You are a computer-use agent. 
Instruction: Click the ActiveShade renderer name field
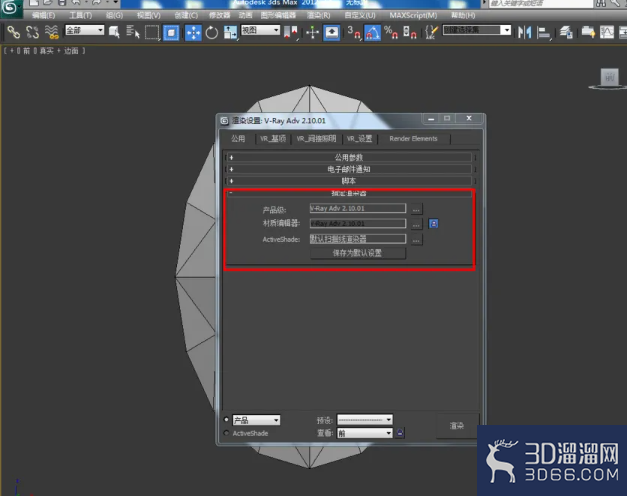[357, 239]
